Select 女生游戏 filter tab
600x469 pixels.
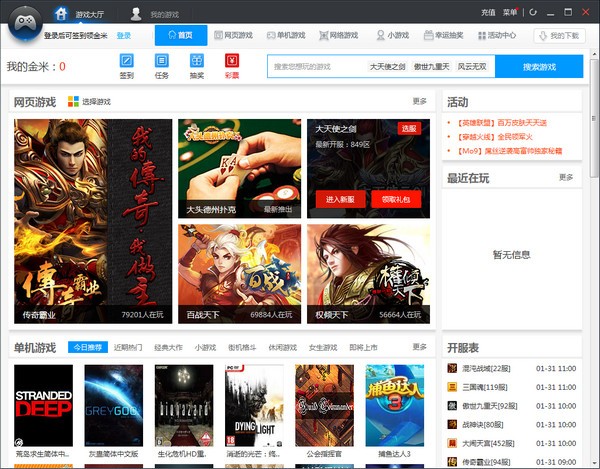pos(323,347)
